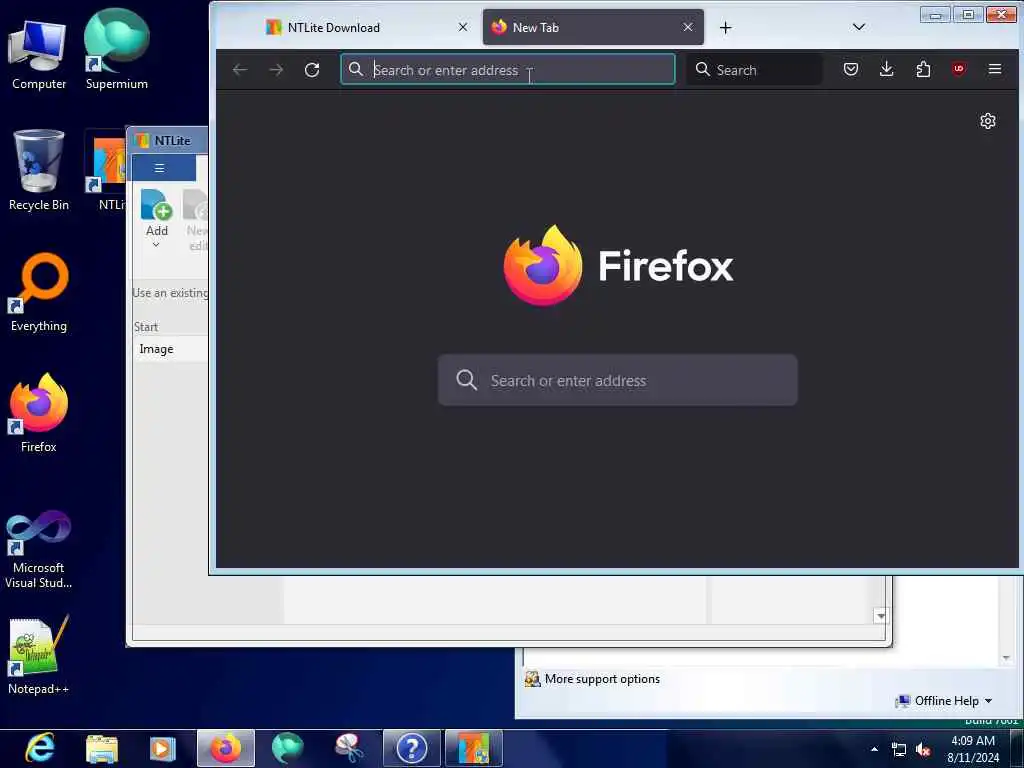Switch to Firefox taskbar button
The height and width of the screenshot is (768, 1024).
(x=225, y=748)
